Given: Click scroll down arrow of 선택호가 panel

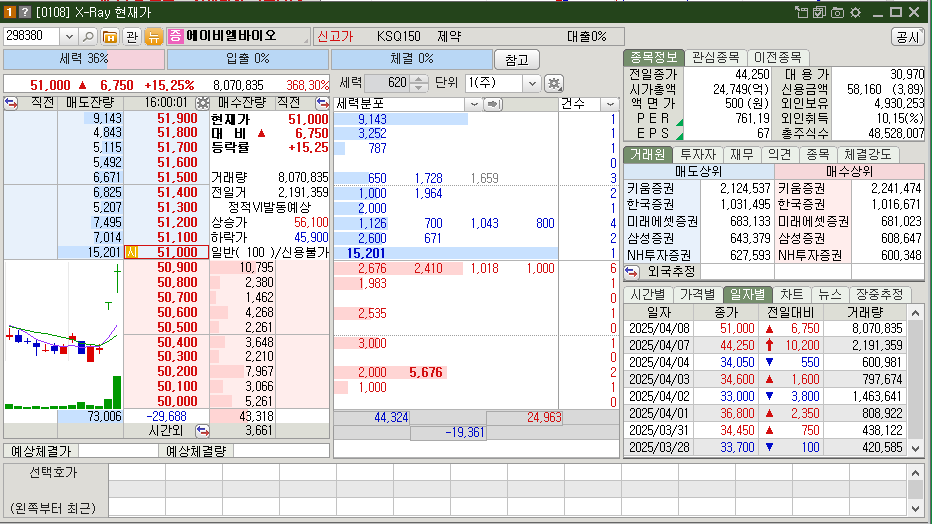Looking at the screenshot, I should 915,508.
